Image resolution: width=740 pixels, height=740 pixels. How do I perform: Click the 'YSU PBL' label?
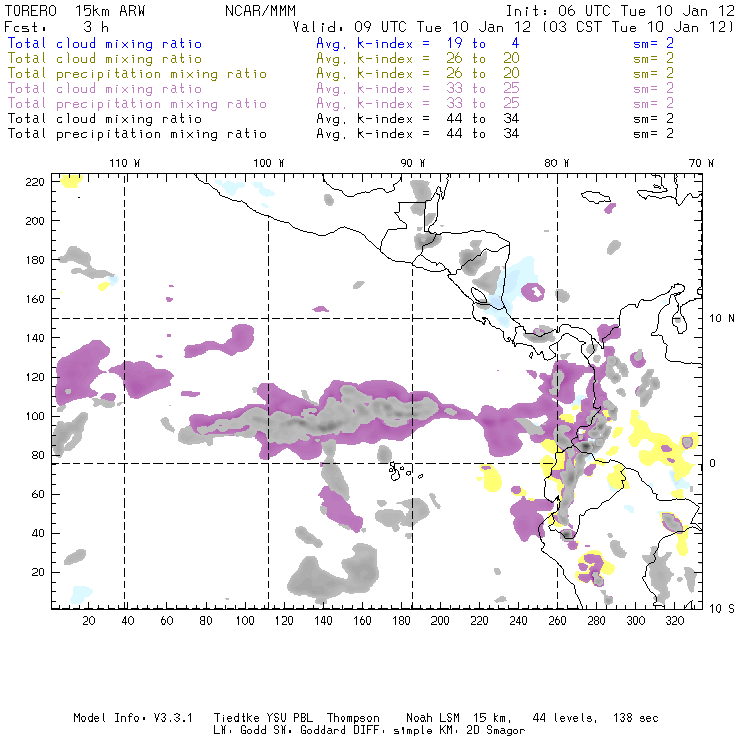pos(290,718)
